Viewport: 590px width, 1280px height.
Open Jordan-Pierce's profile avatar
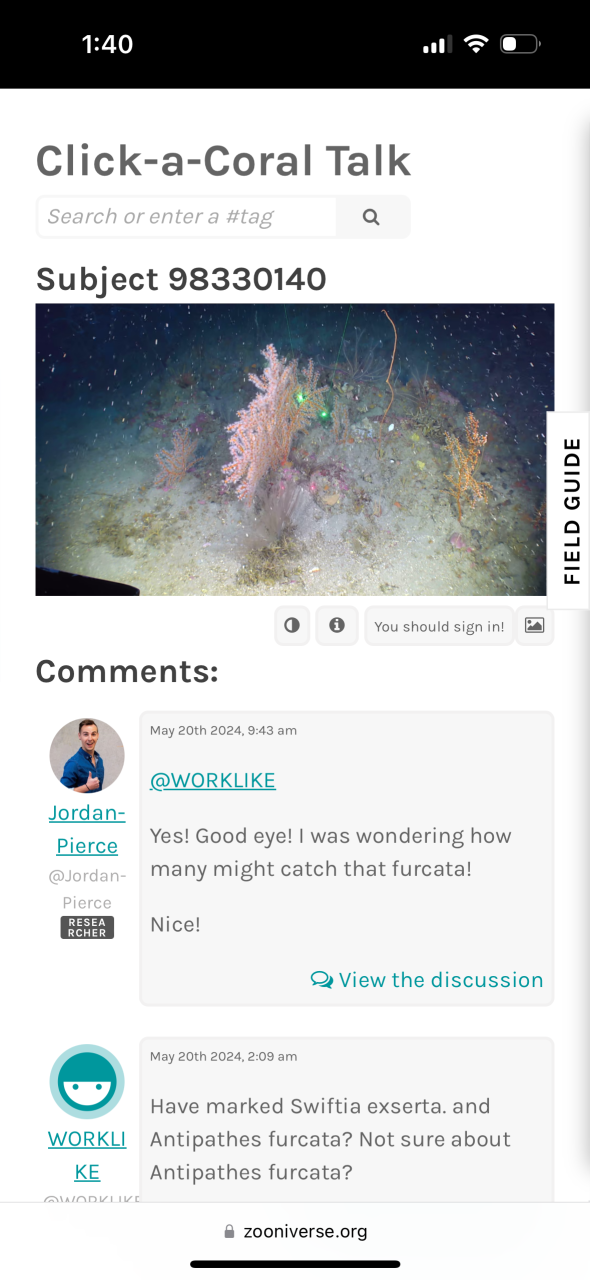(x=87, y=755)
